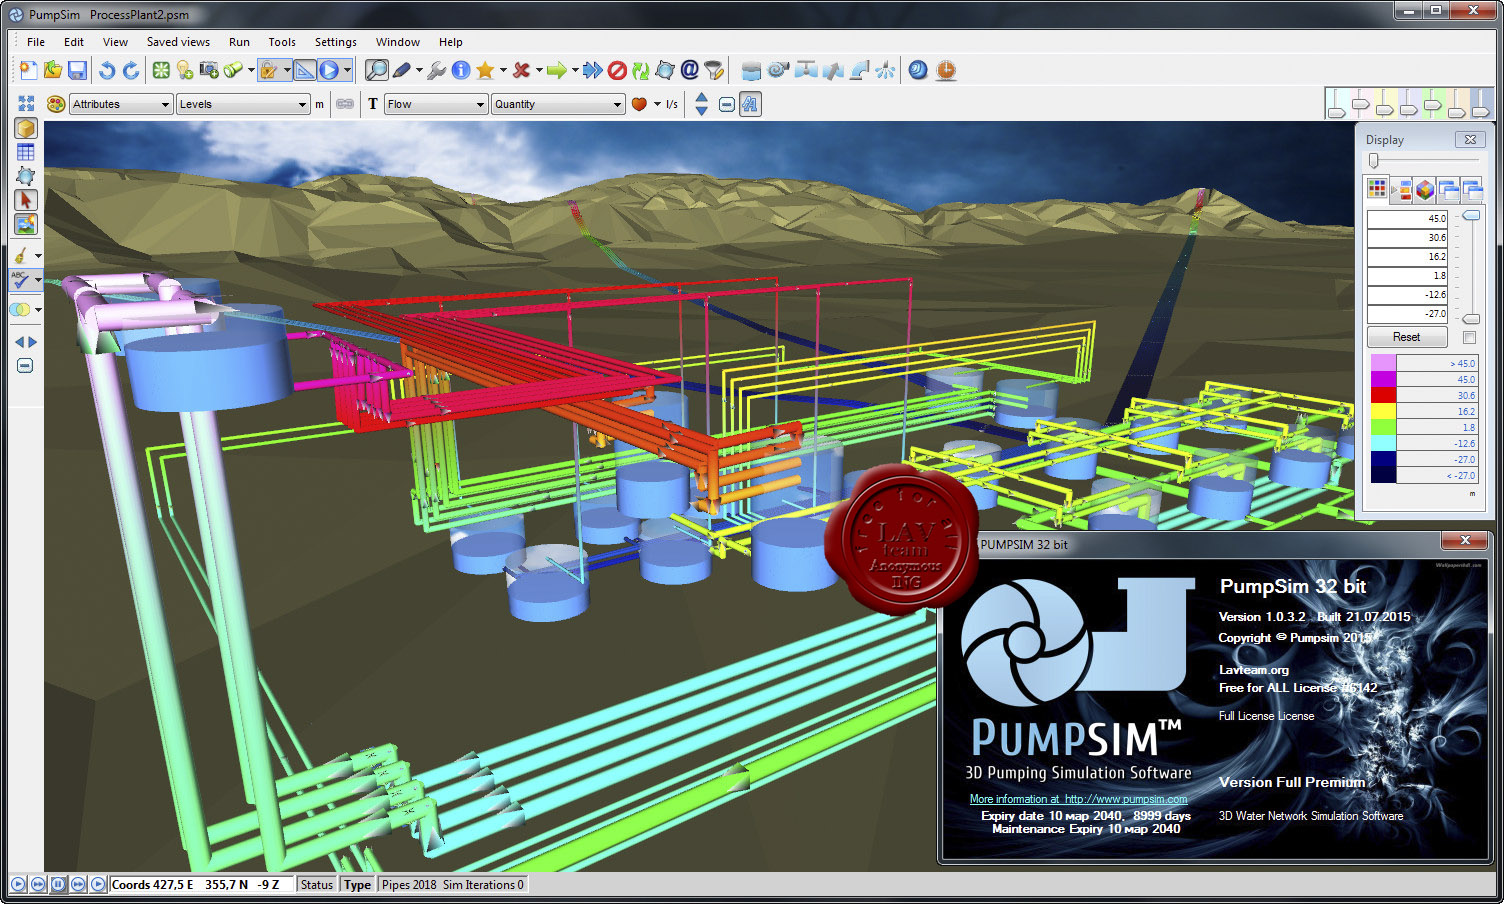Open the Levels dropdown
Image resolution: width=1504 pixels, height=904 pixels.
point(243,104)
